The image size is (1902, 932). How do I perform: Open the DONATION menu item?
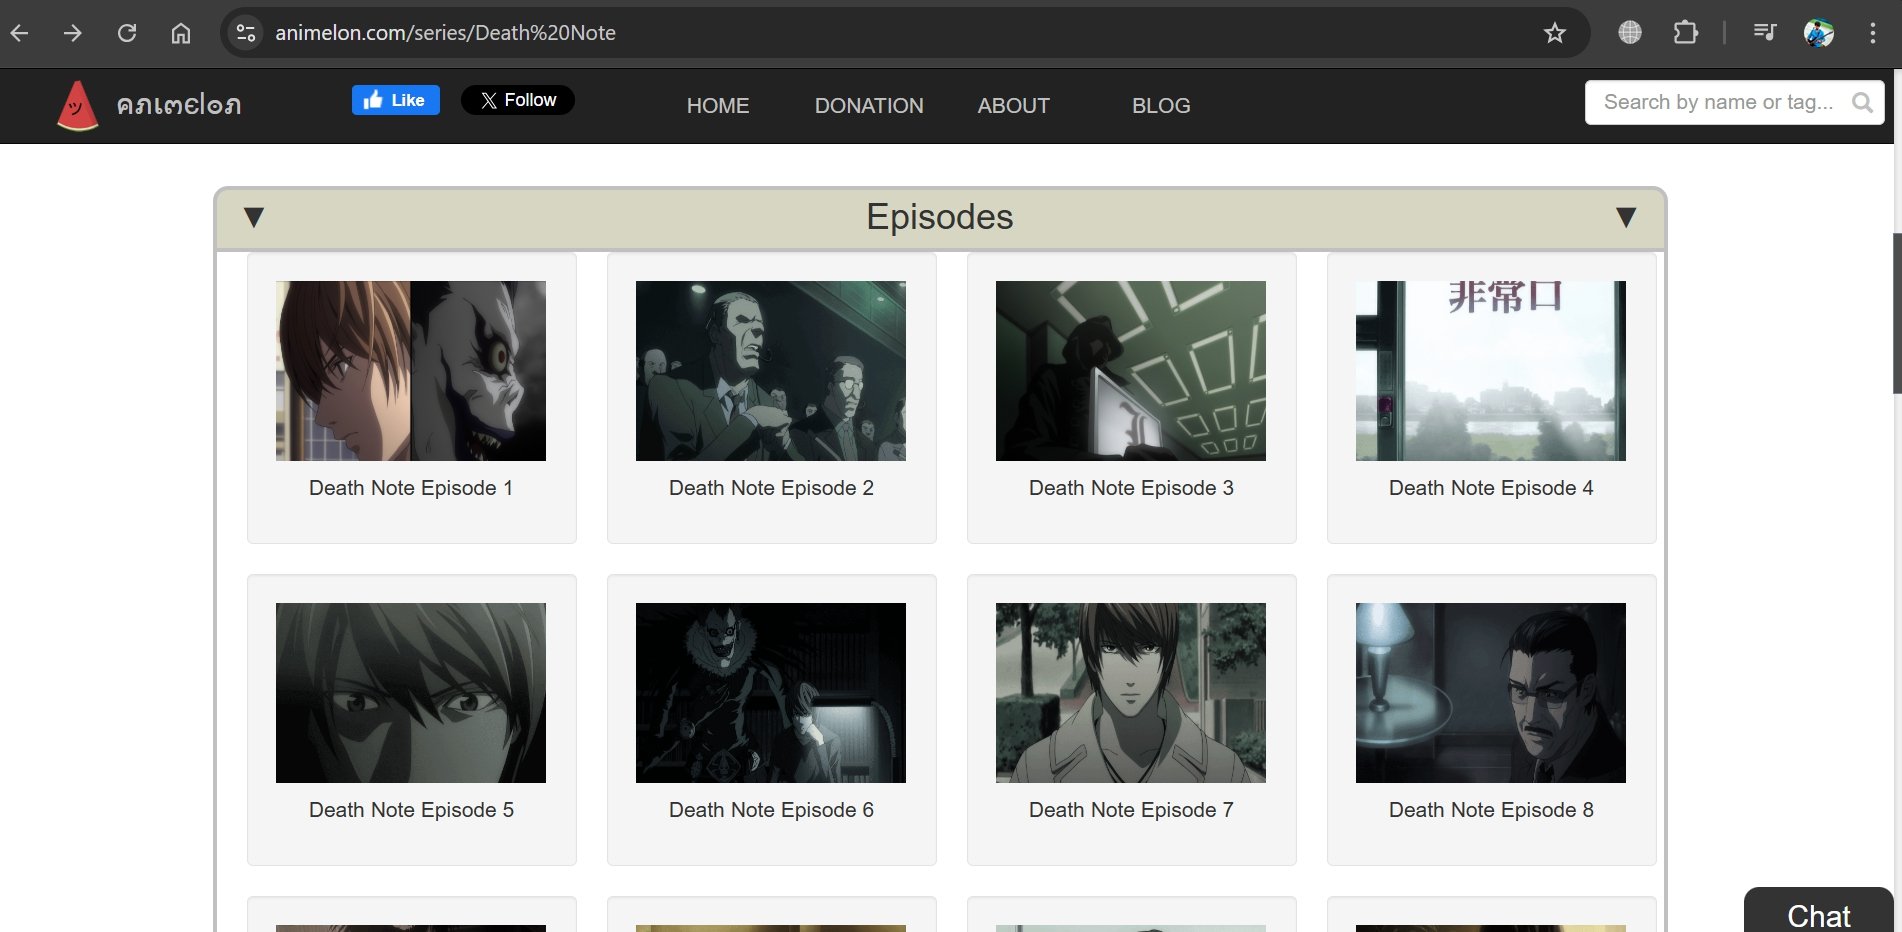pyautogui.click(x=869, y=106)
